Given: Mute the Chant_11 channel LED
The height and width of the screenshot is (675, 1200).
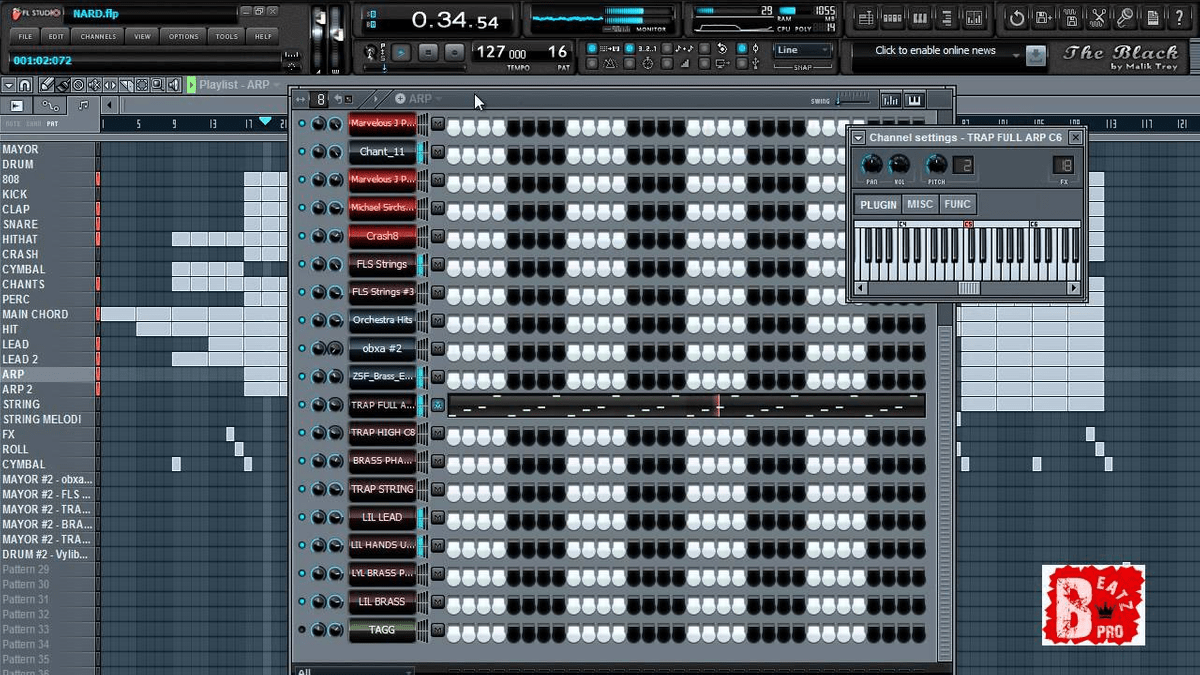Looking at the screenshot, I should 302,152.
